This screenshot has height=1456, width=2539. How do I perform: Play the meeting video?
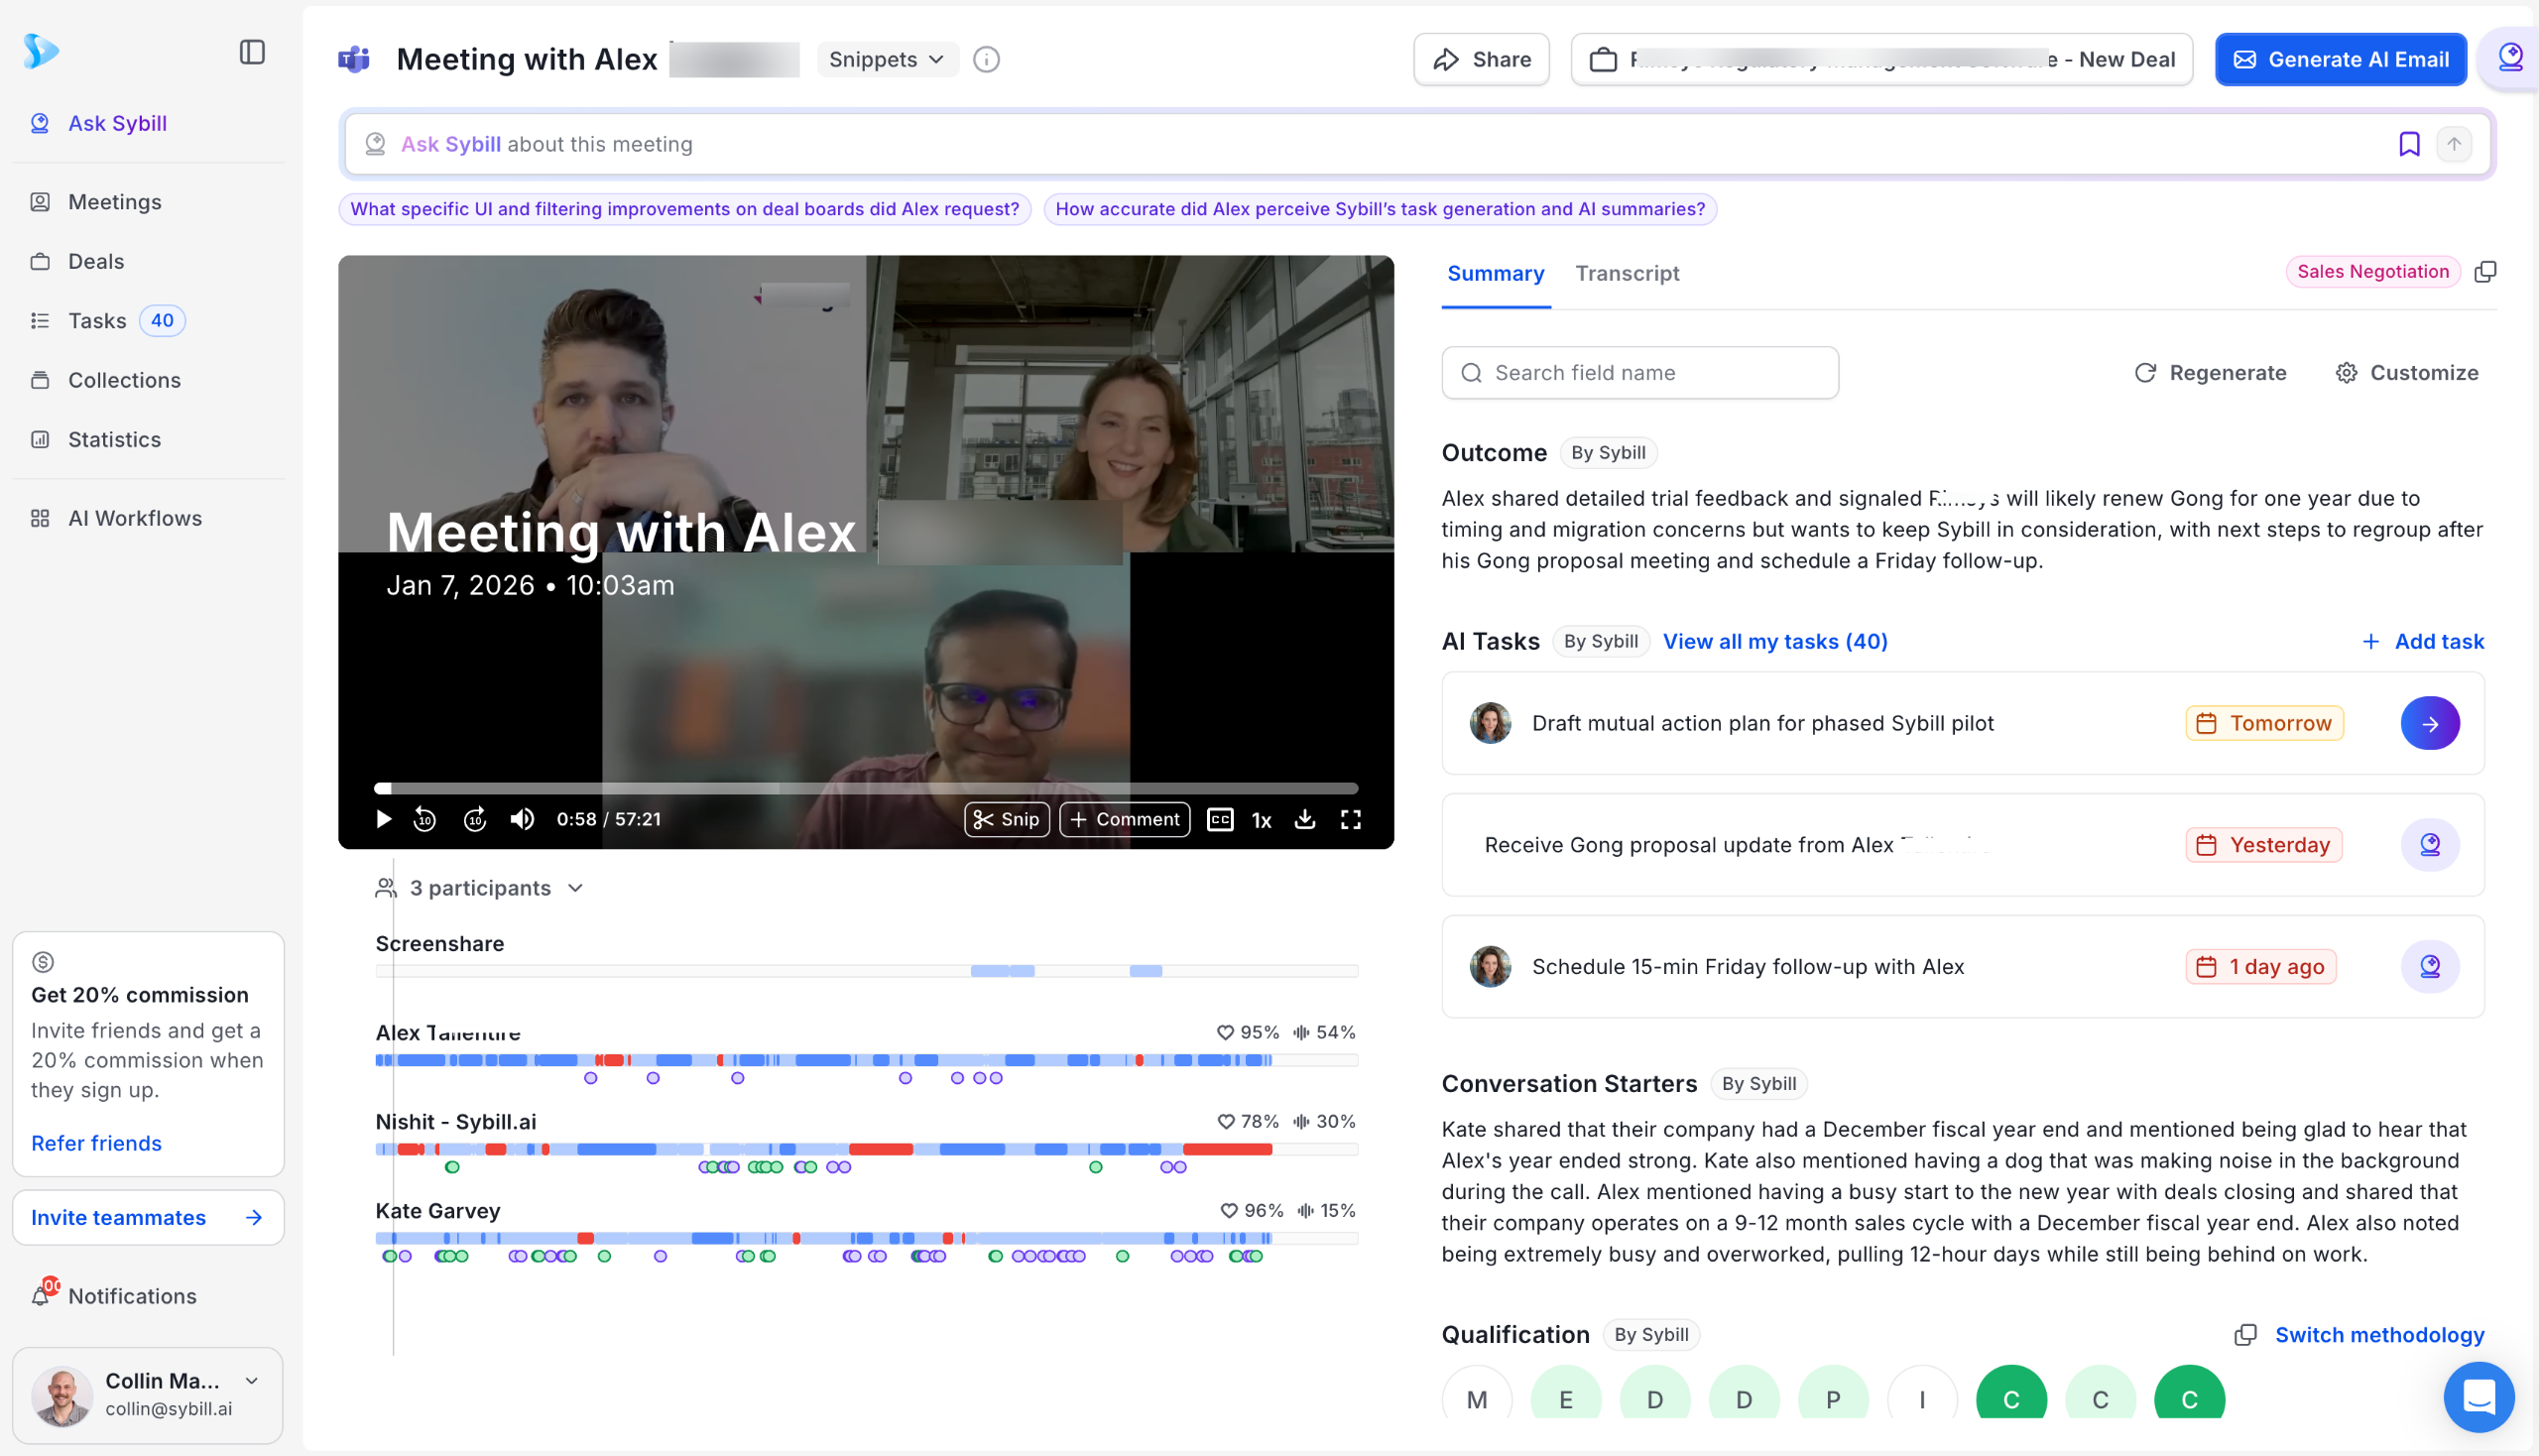(x=383, y=819)
